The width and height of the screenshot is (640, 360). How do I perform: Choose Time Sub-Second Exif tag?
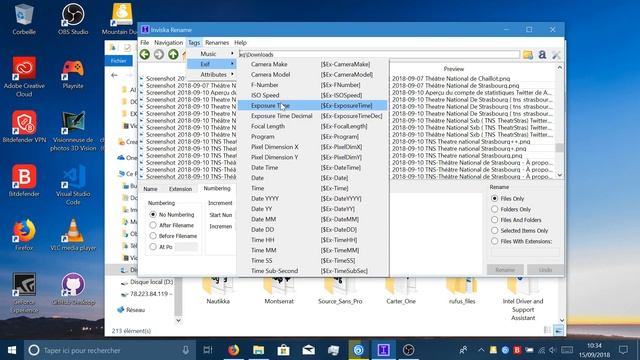[312, 271]
